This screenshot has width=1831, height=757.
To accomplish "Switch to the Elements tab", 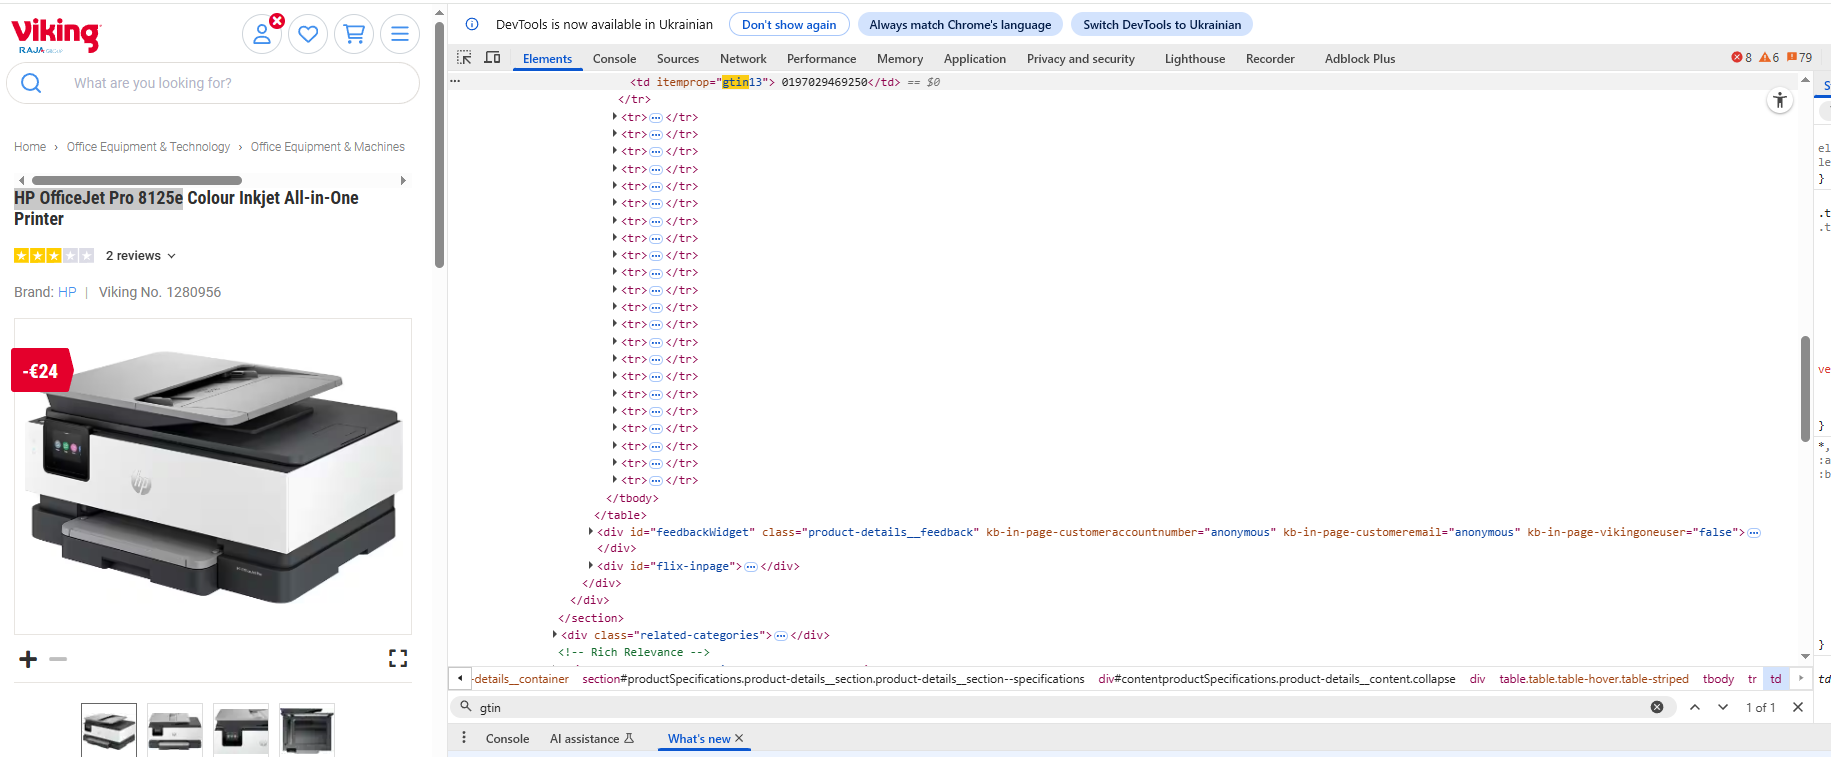I will (x=547, y=59).
